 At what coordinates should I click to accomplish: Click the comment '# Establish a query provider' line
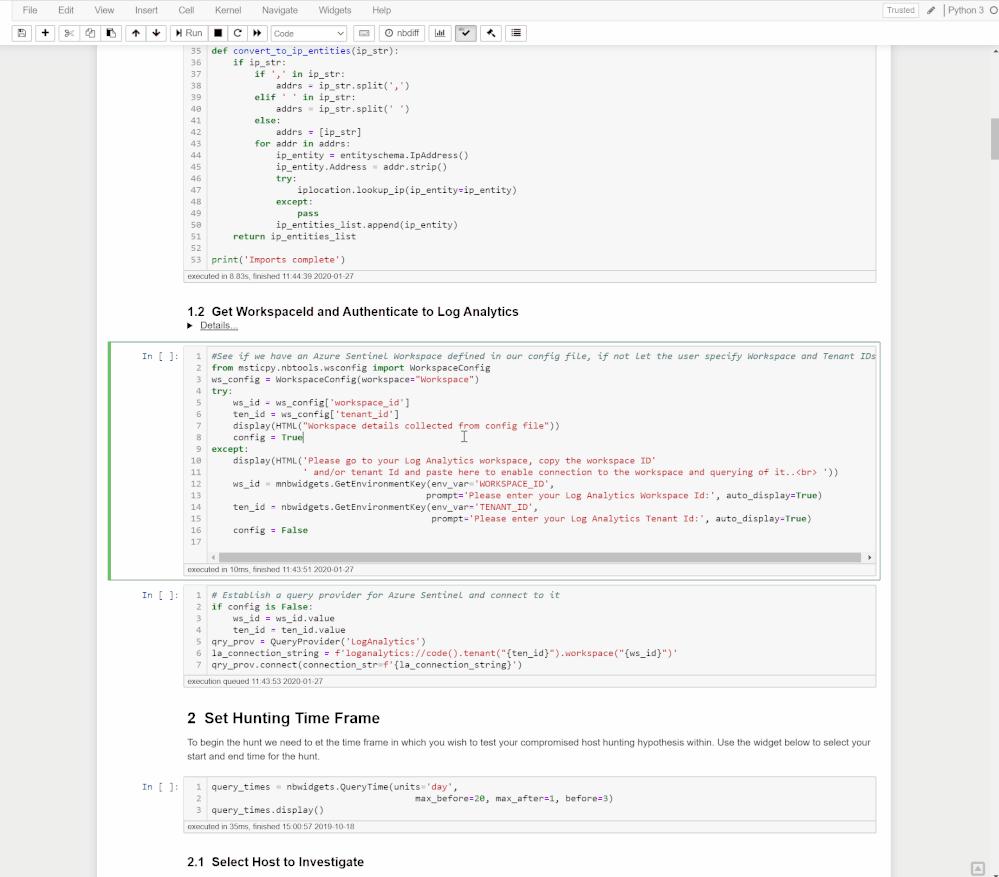coord(385,595)
